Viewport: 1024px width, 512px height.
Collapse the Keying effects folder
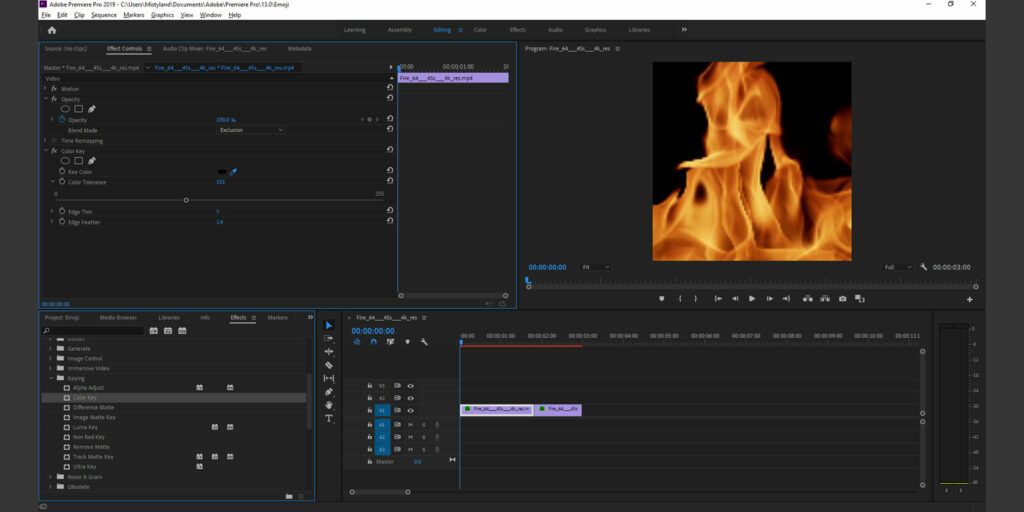tap(50, 378)
